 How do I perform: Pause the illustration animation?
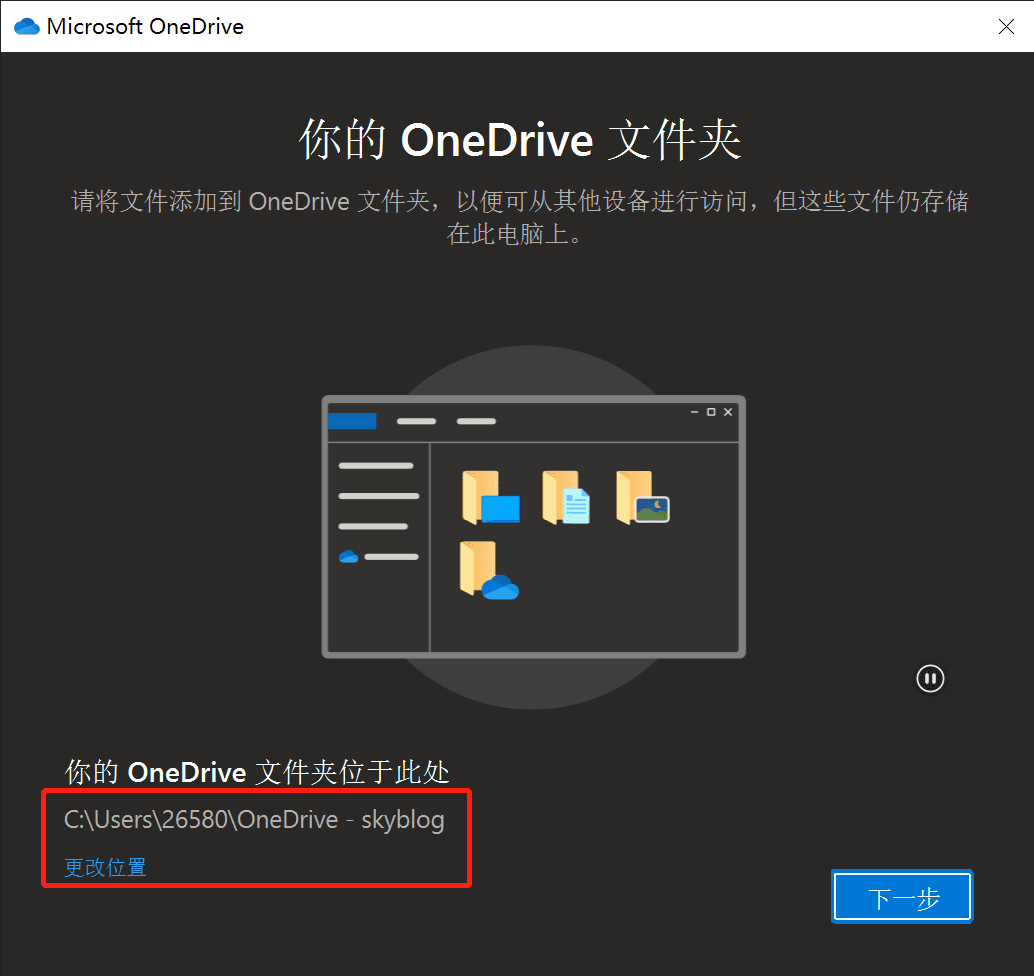point(930,679)
